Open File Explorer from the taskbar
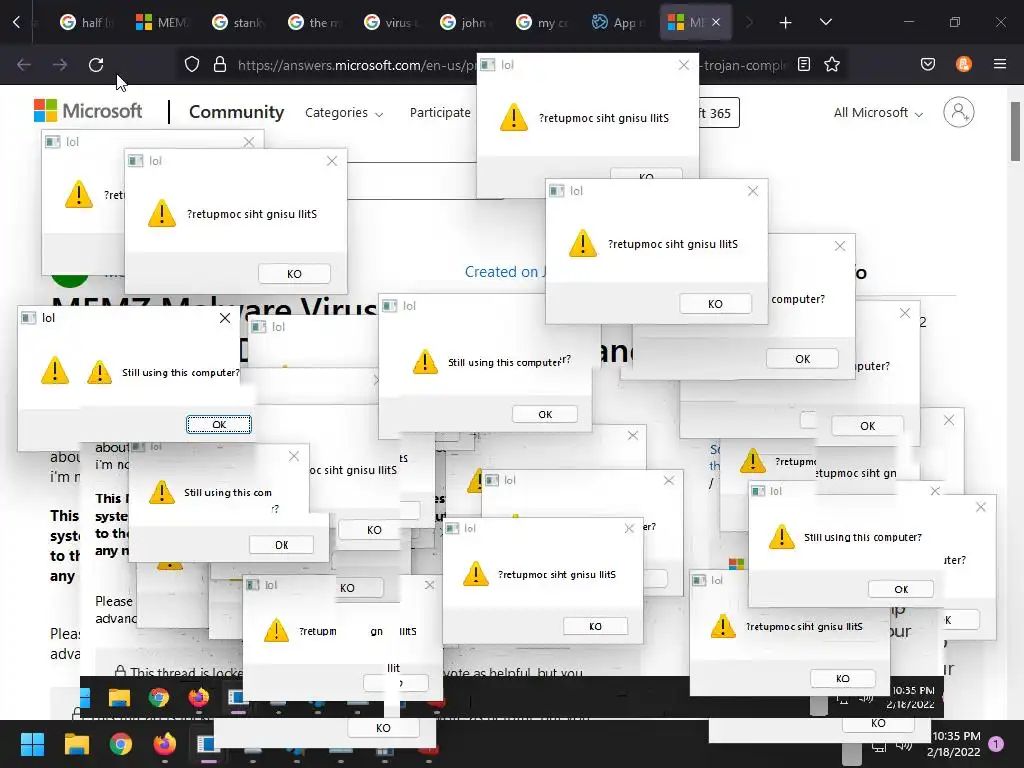Viewport: 1024px width, 768px height. coord(76,744)
